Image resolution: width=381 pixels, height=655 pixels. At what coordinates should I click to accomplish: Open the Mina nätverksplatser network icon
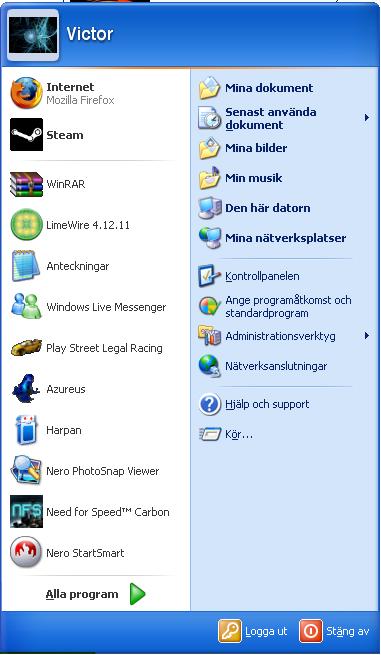click(x=209, y=238)
